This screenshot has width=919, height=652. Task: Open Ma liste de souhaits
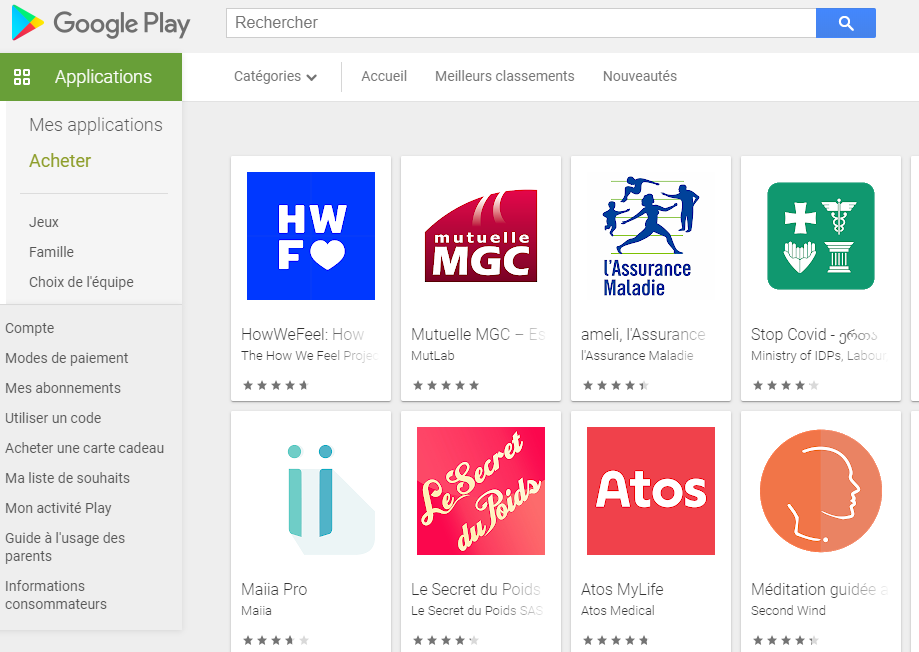pyautogui.click(x=67, y=478)
